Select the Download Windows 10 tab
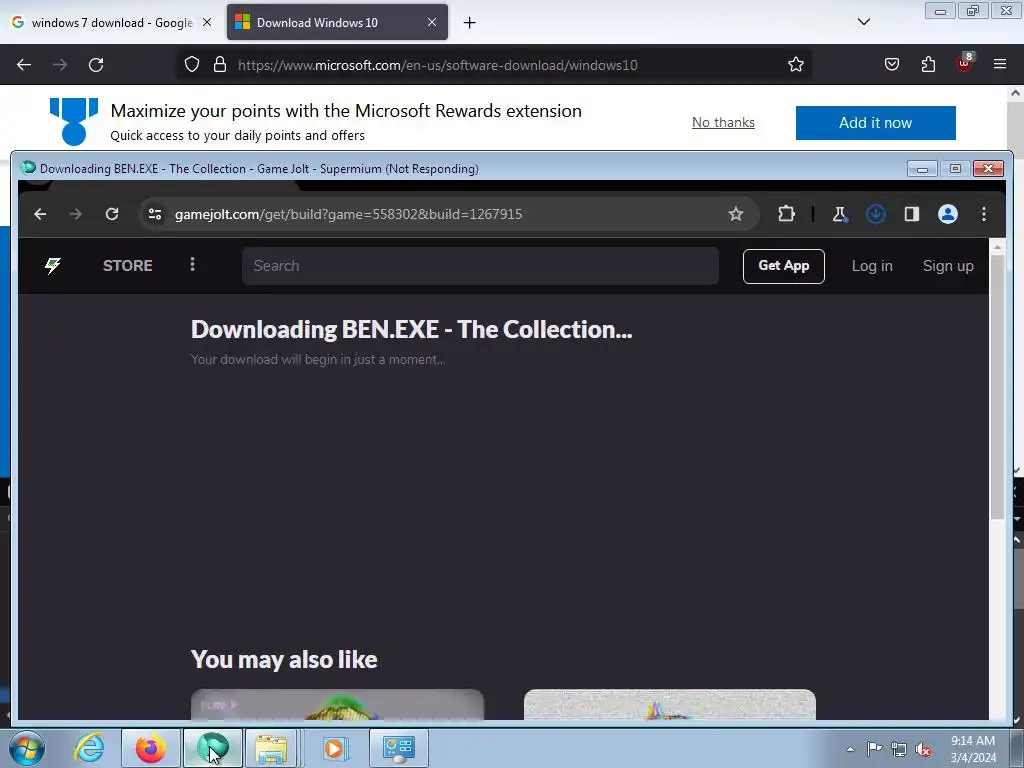1024x768 pixels. pos(337,23)
